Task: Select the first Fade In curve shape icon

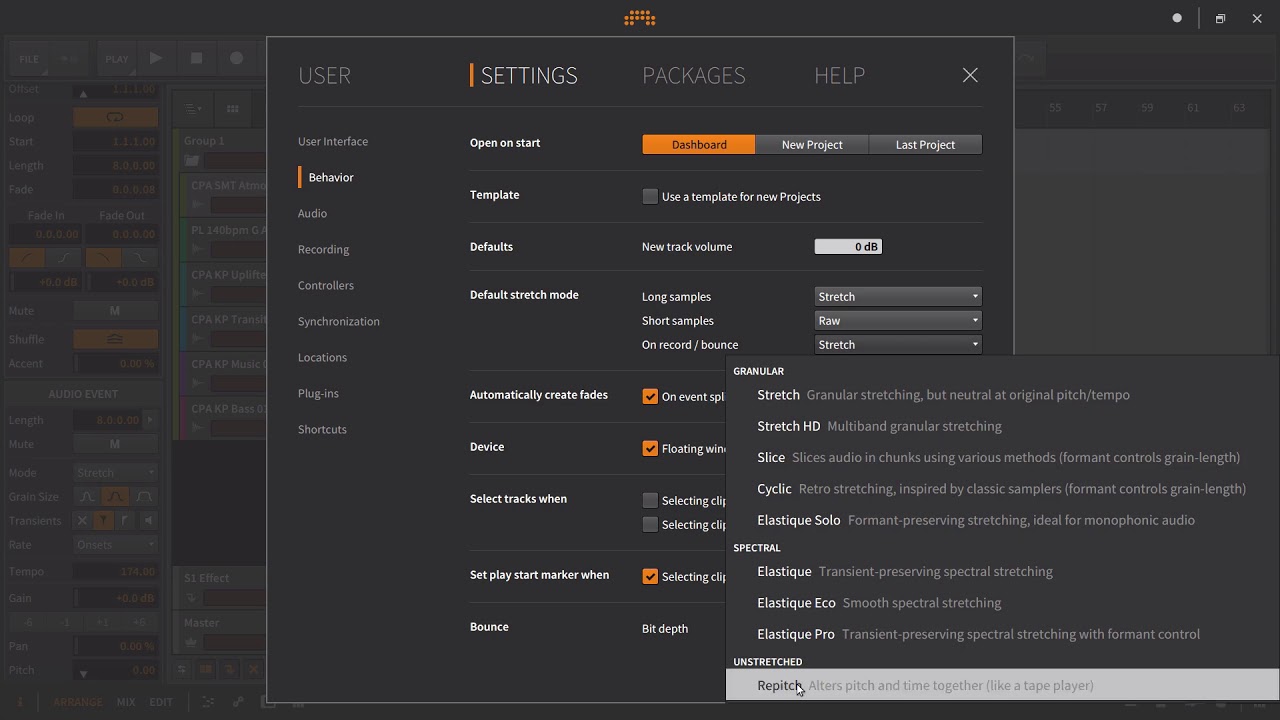Action: coord(26,257)
